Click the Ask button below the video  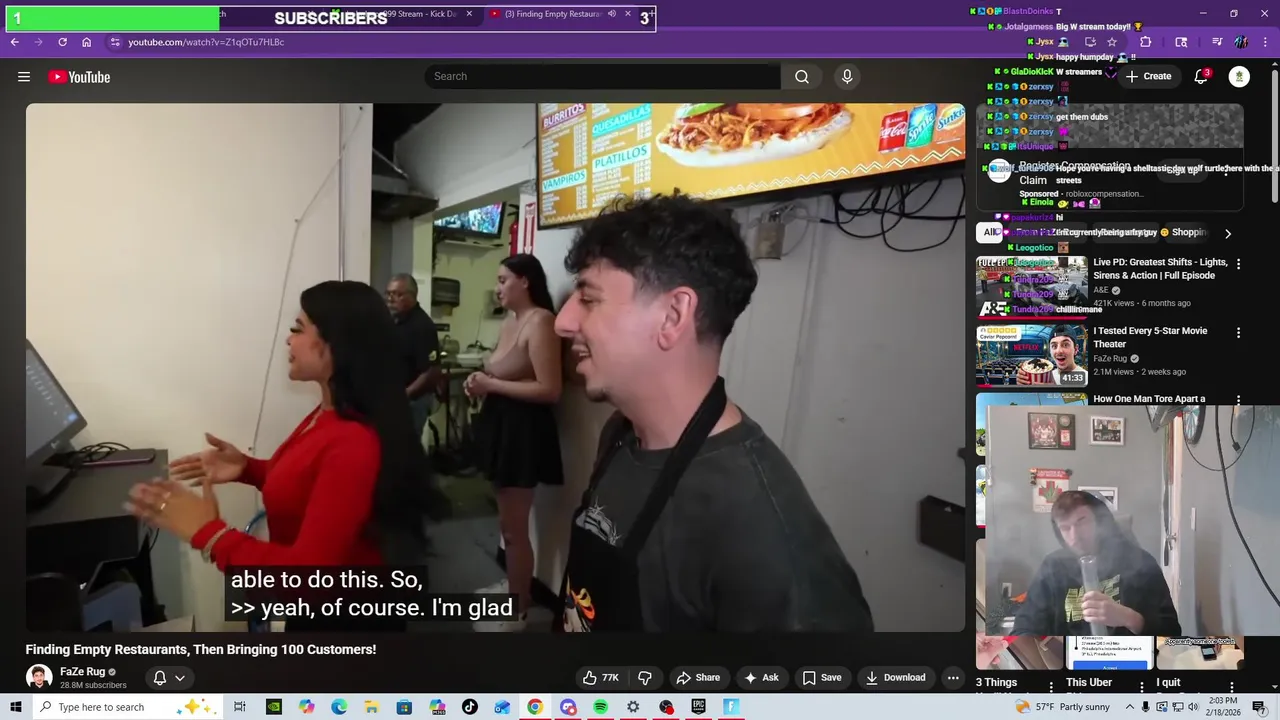point(761,677)
